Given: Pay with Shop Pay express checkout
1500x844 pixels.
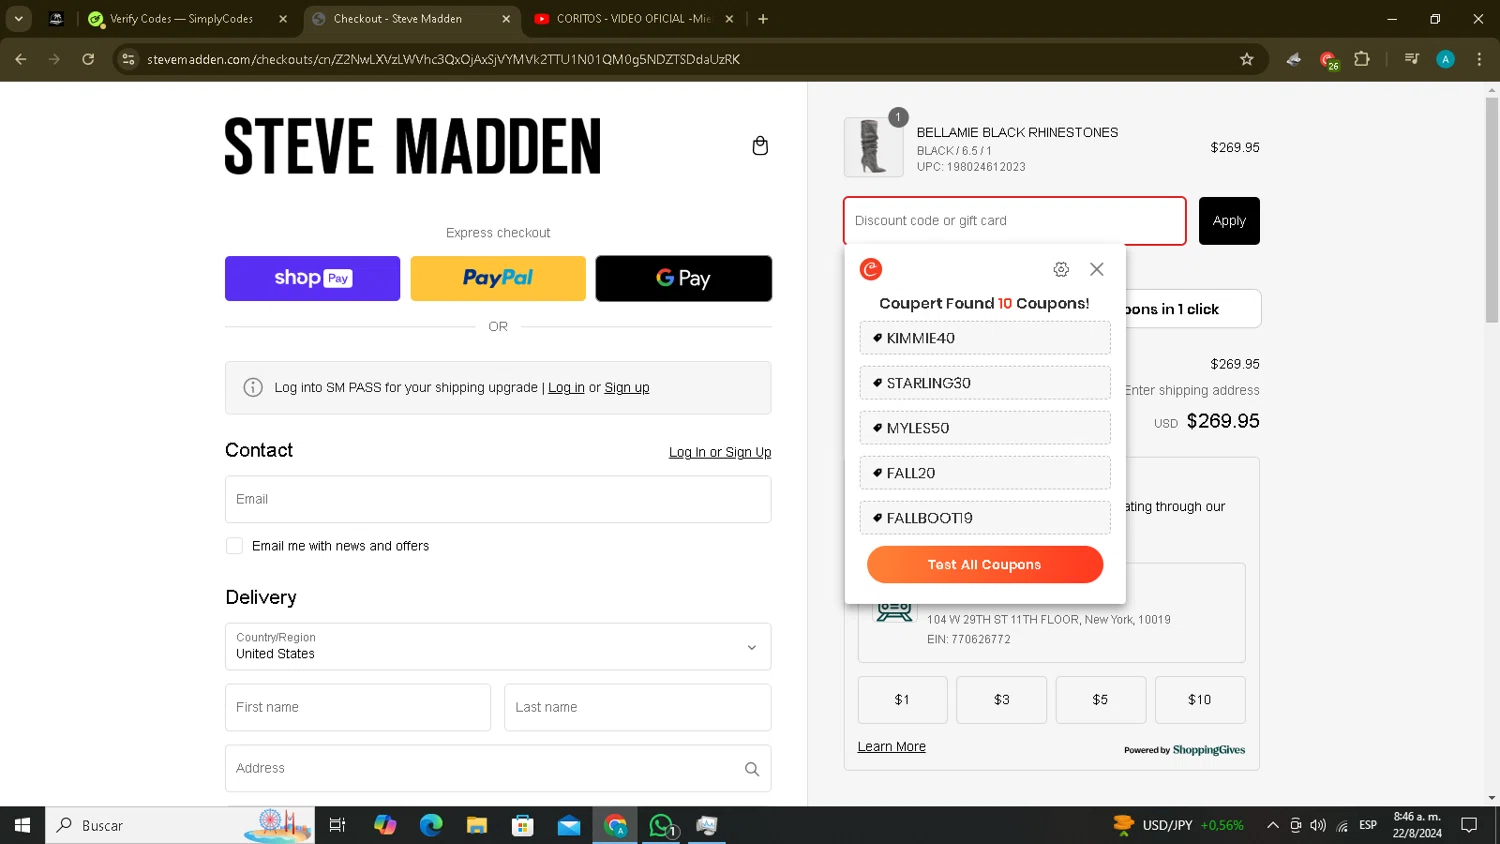Looking at the screenshot, I should (x=312, y=278).
